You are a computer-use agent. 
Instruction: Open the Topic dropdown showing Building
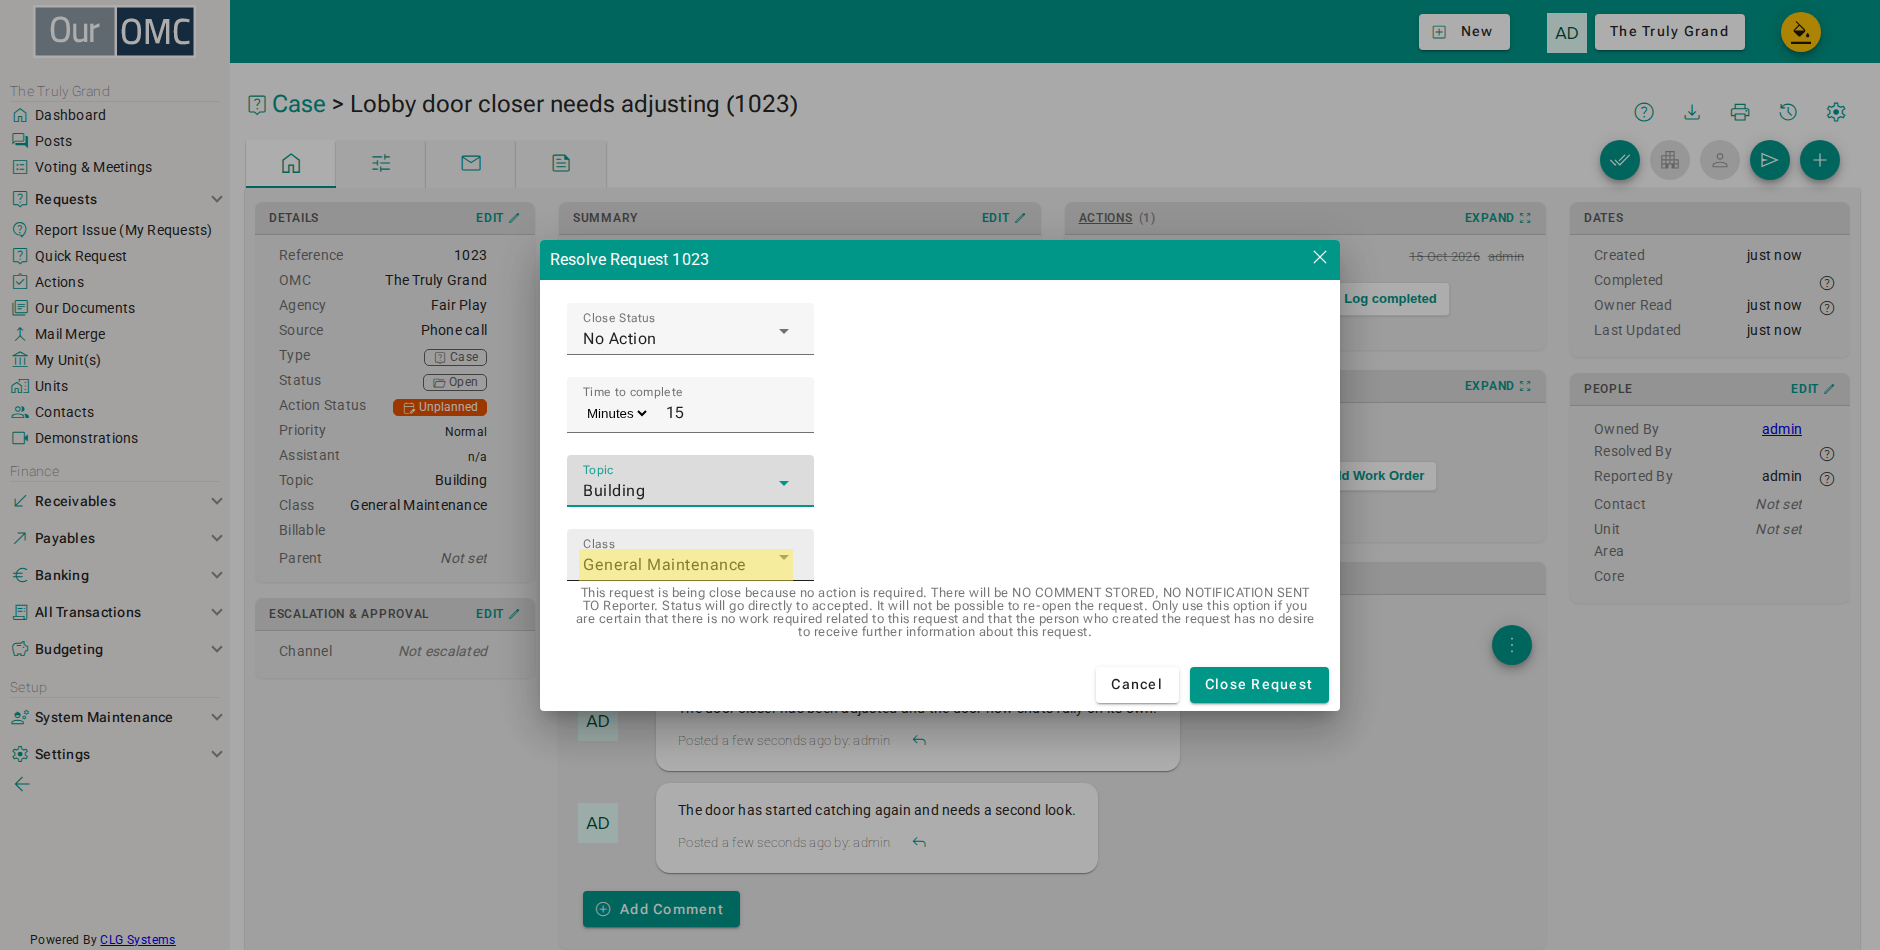tap(690, 481)
